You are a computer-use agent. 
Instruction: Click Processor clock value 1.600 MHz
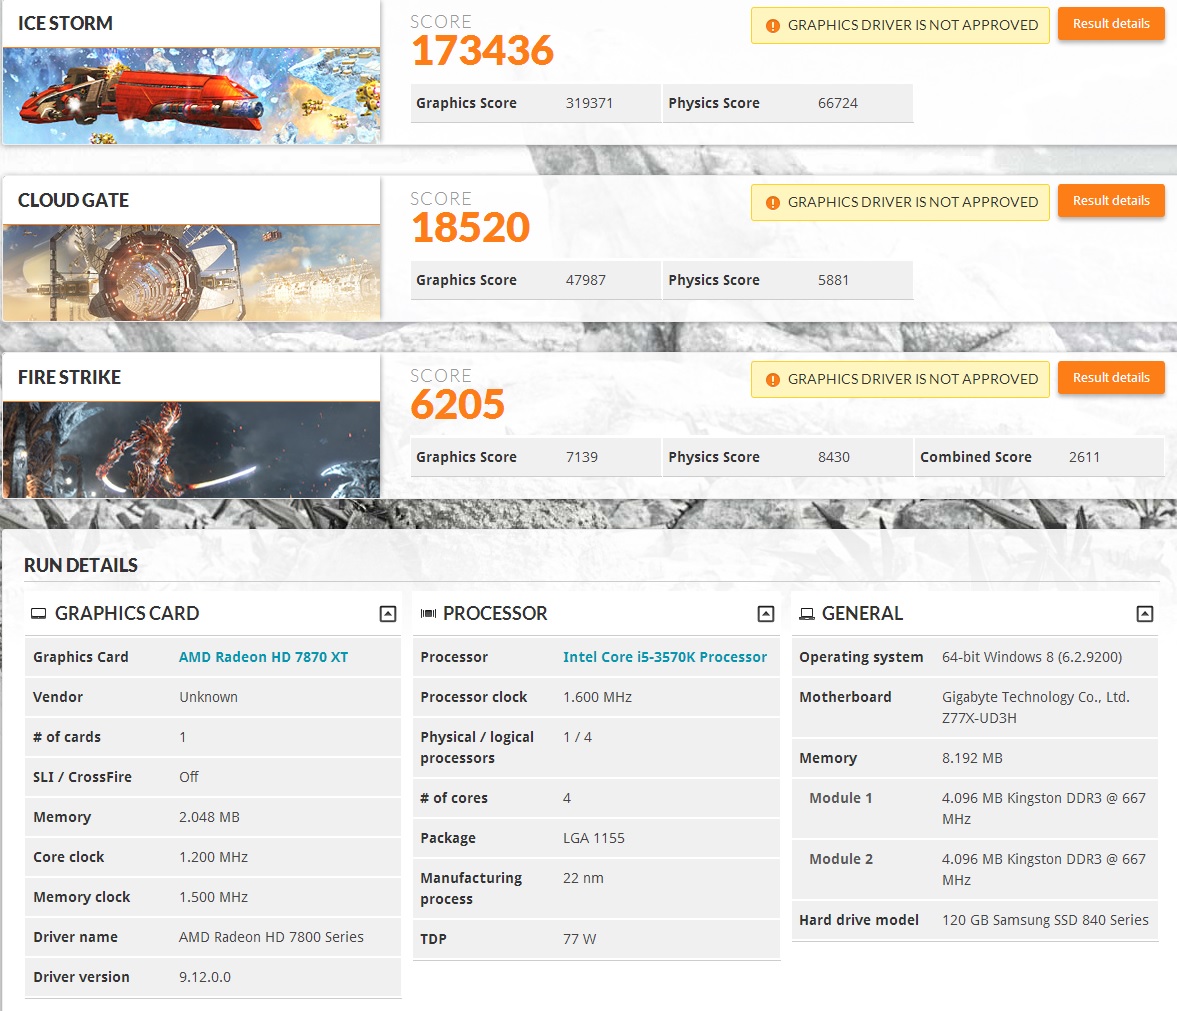pos(598,697)
